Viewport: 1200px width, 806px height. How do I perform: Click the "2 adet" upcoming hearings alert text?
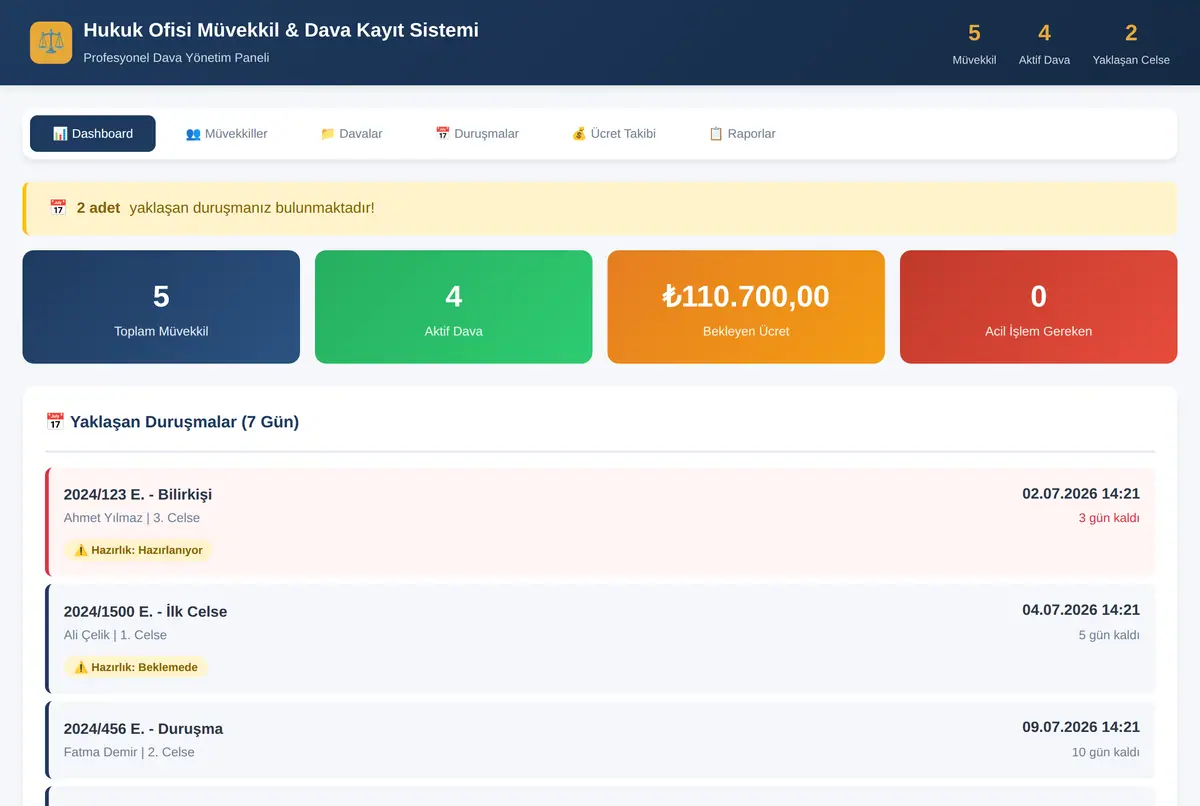98,208
